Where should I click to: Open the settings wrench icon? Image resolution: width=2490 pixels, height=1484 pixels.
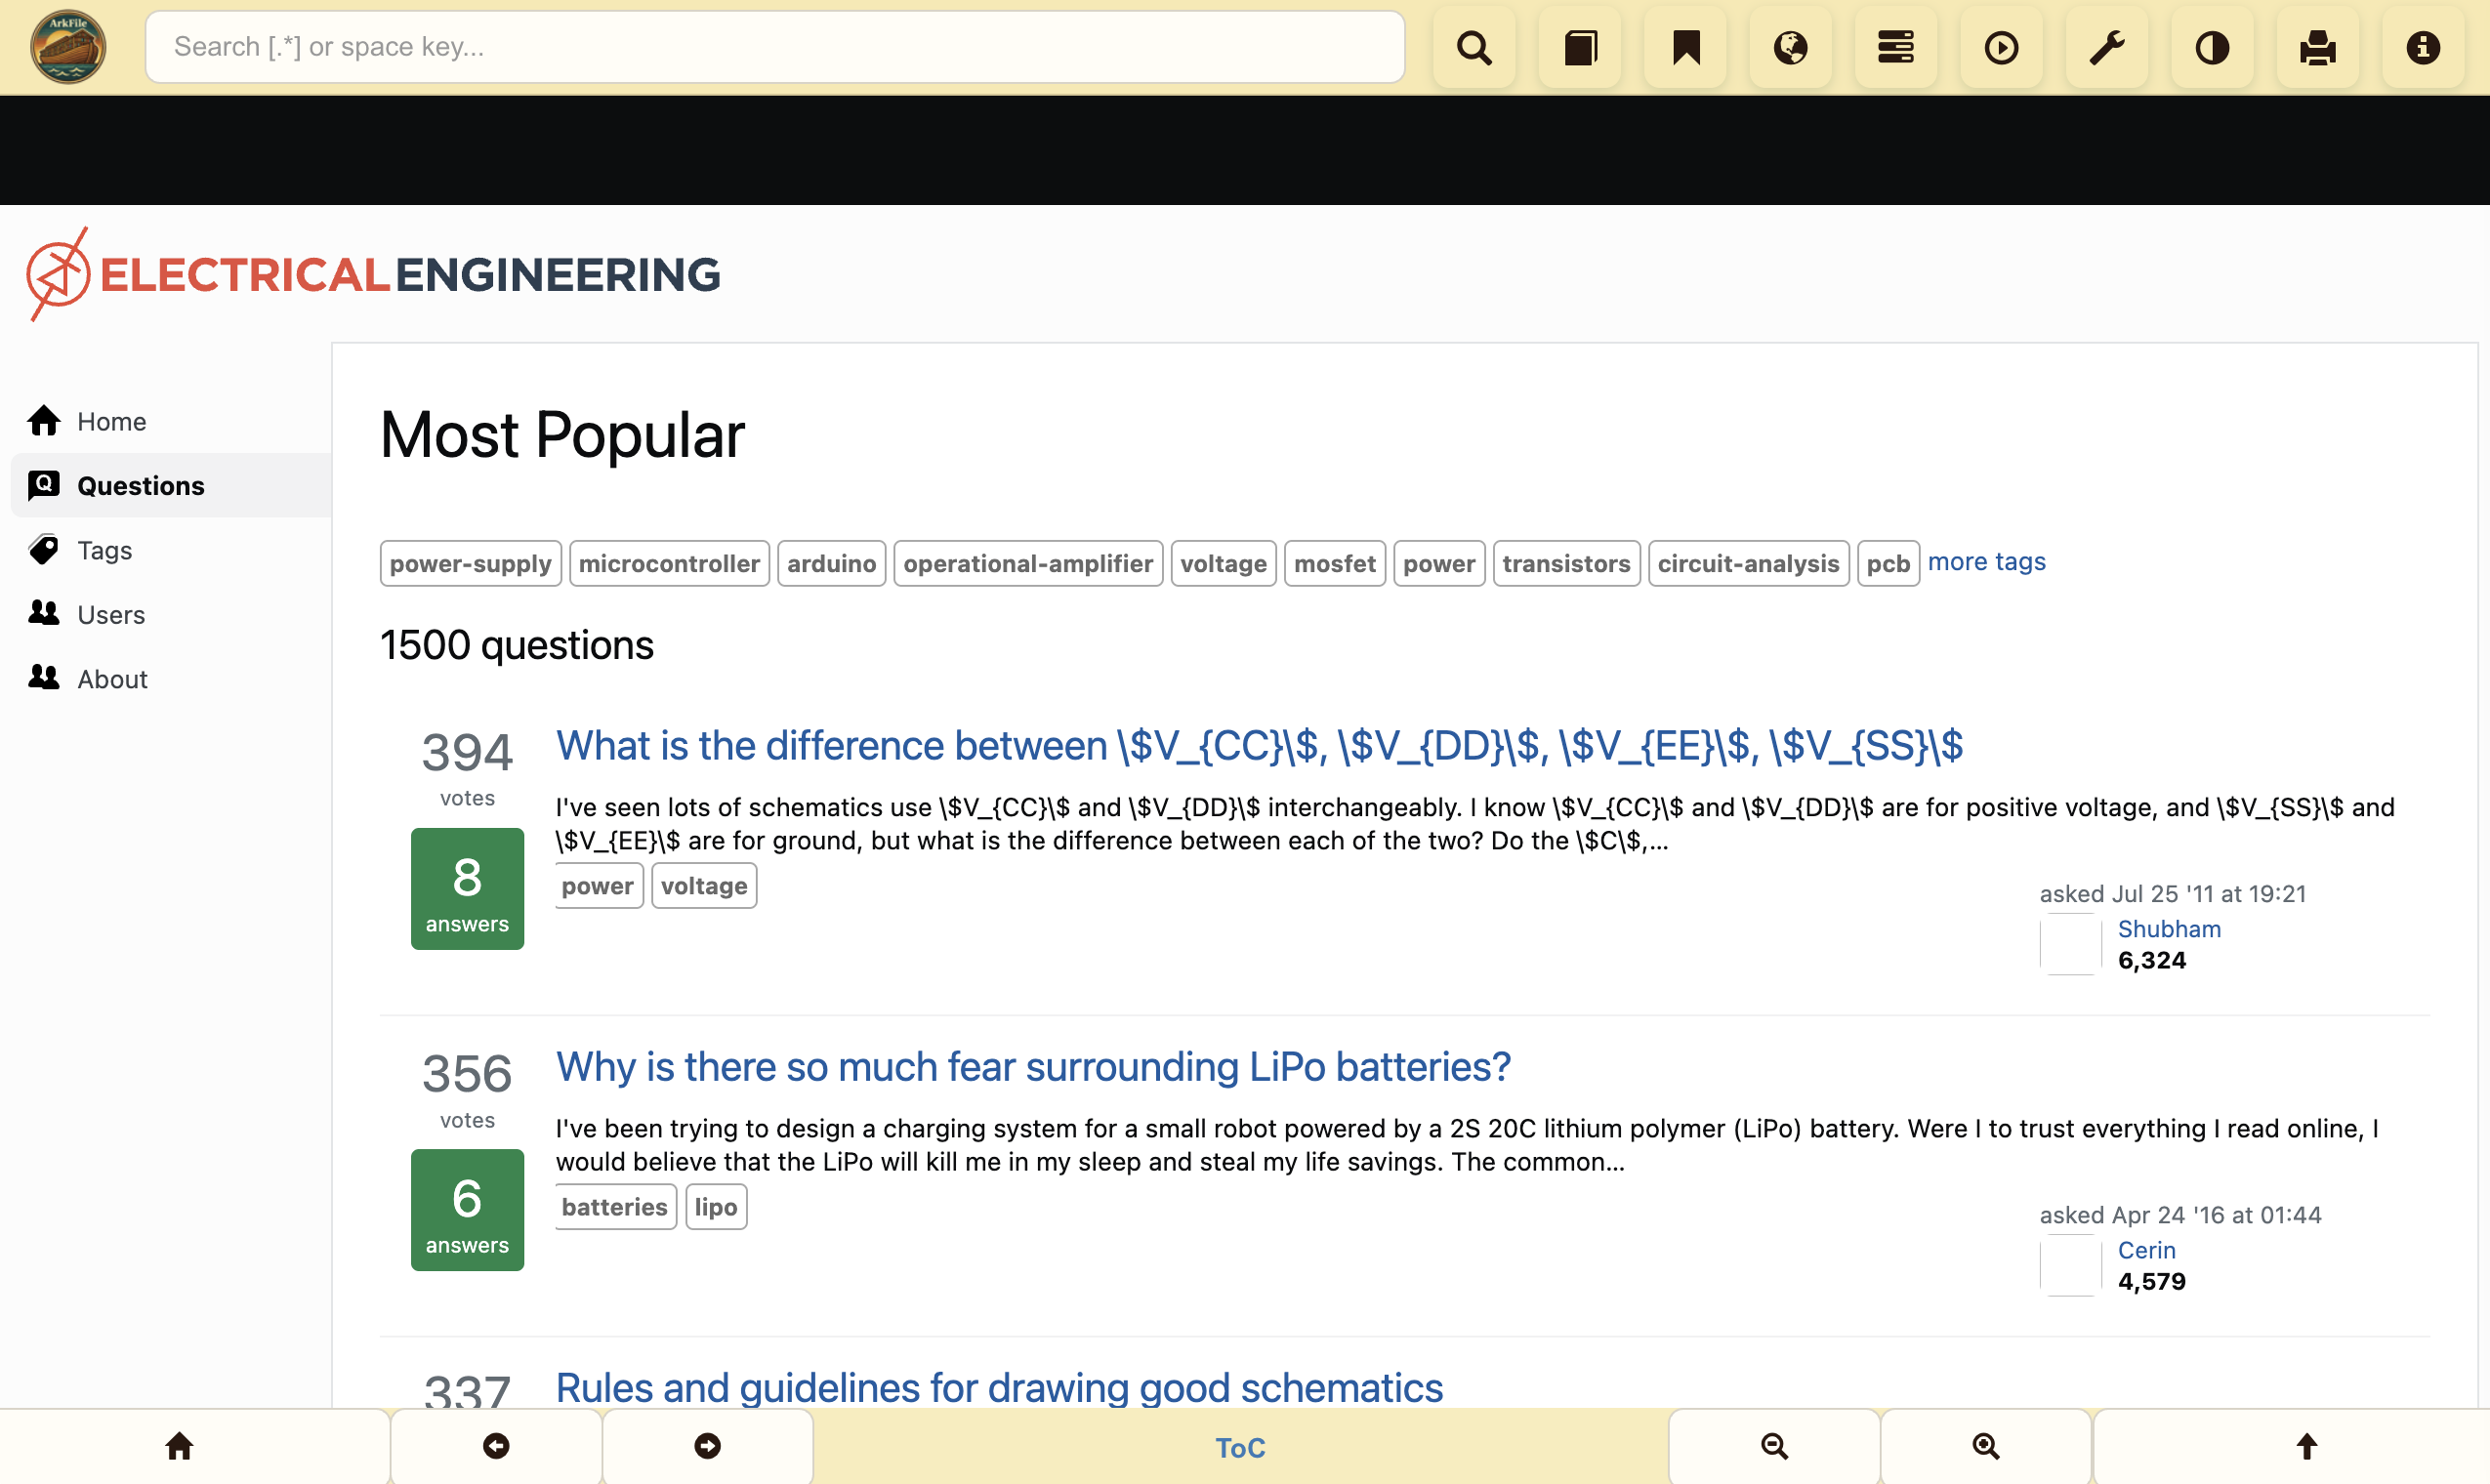point(2107,46)
